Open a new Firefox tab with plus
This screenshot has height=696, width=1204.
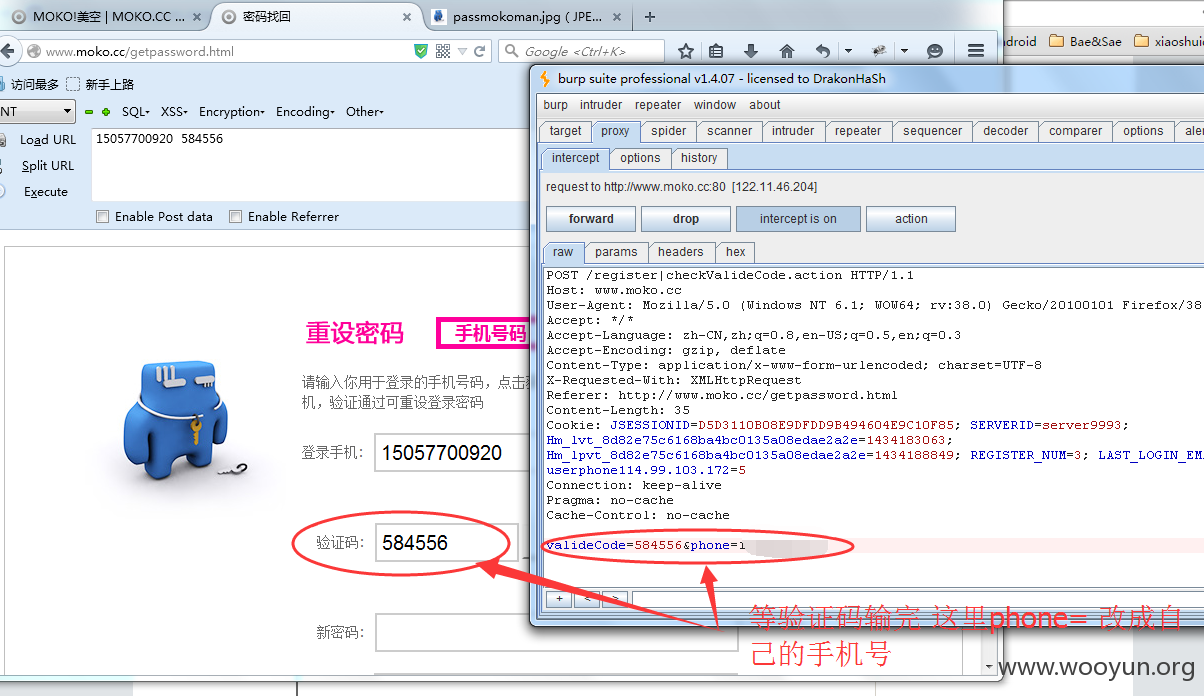650,16
